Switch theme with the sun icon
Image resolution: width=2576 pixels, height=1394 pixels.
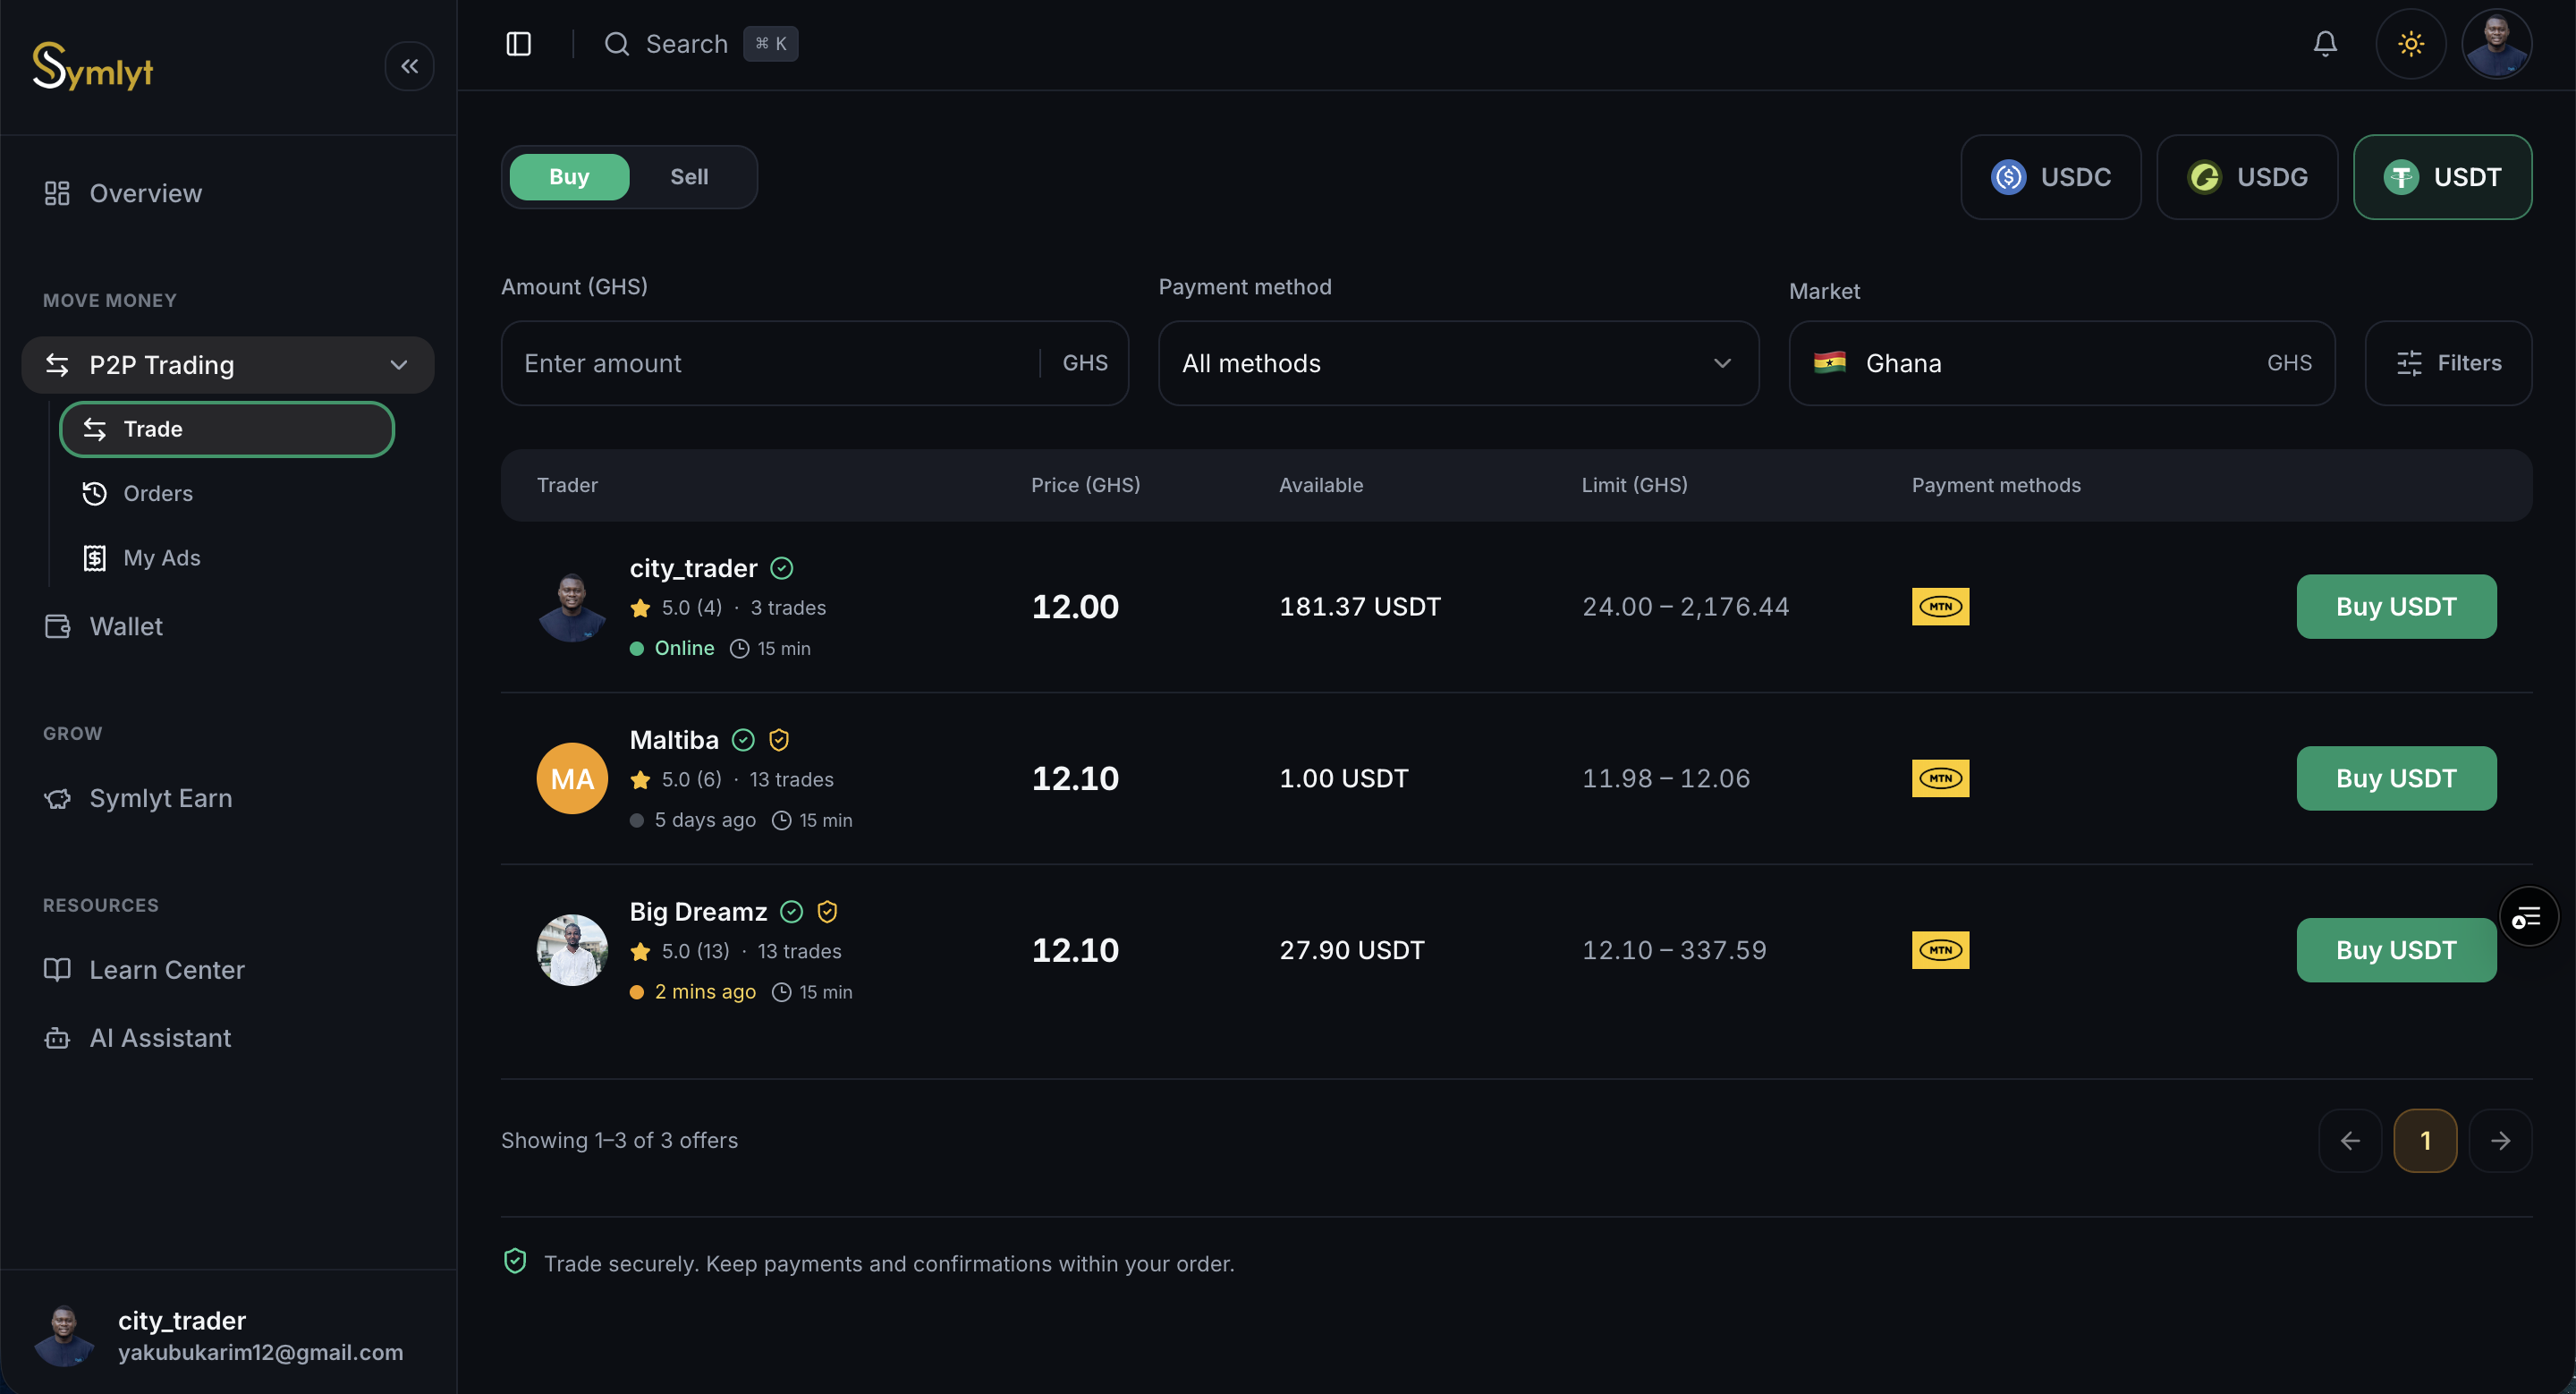click(x=2410, y=44)
